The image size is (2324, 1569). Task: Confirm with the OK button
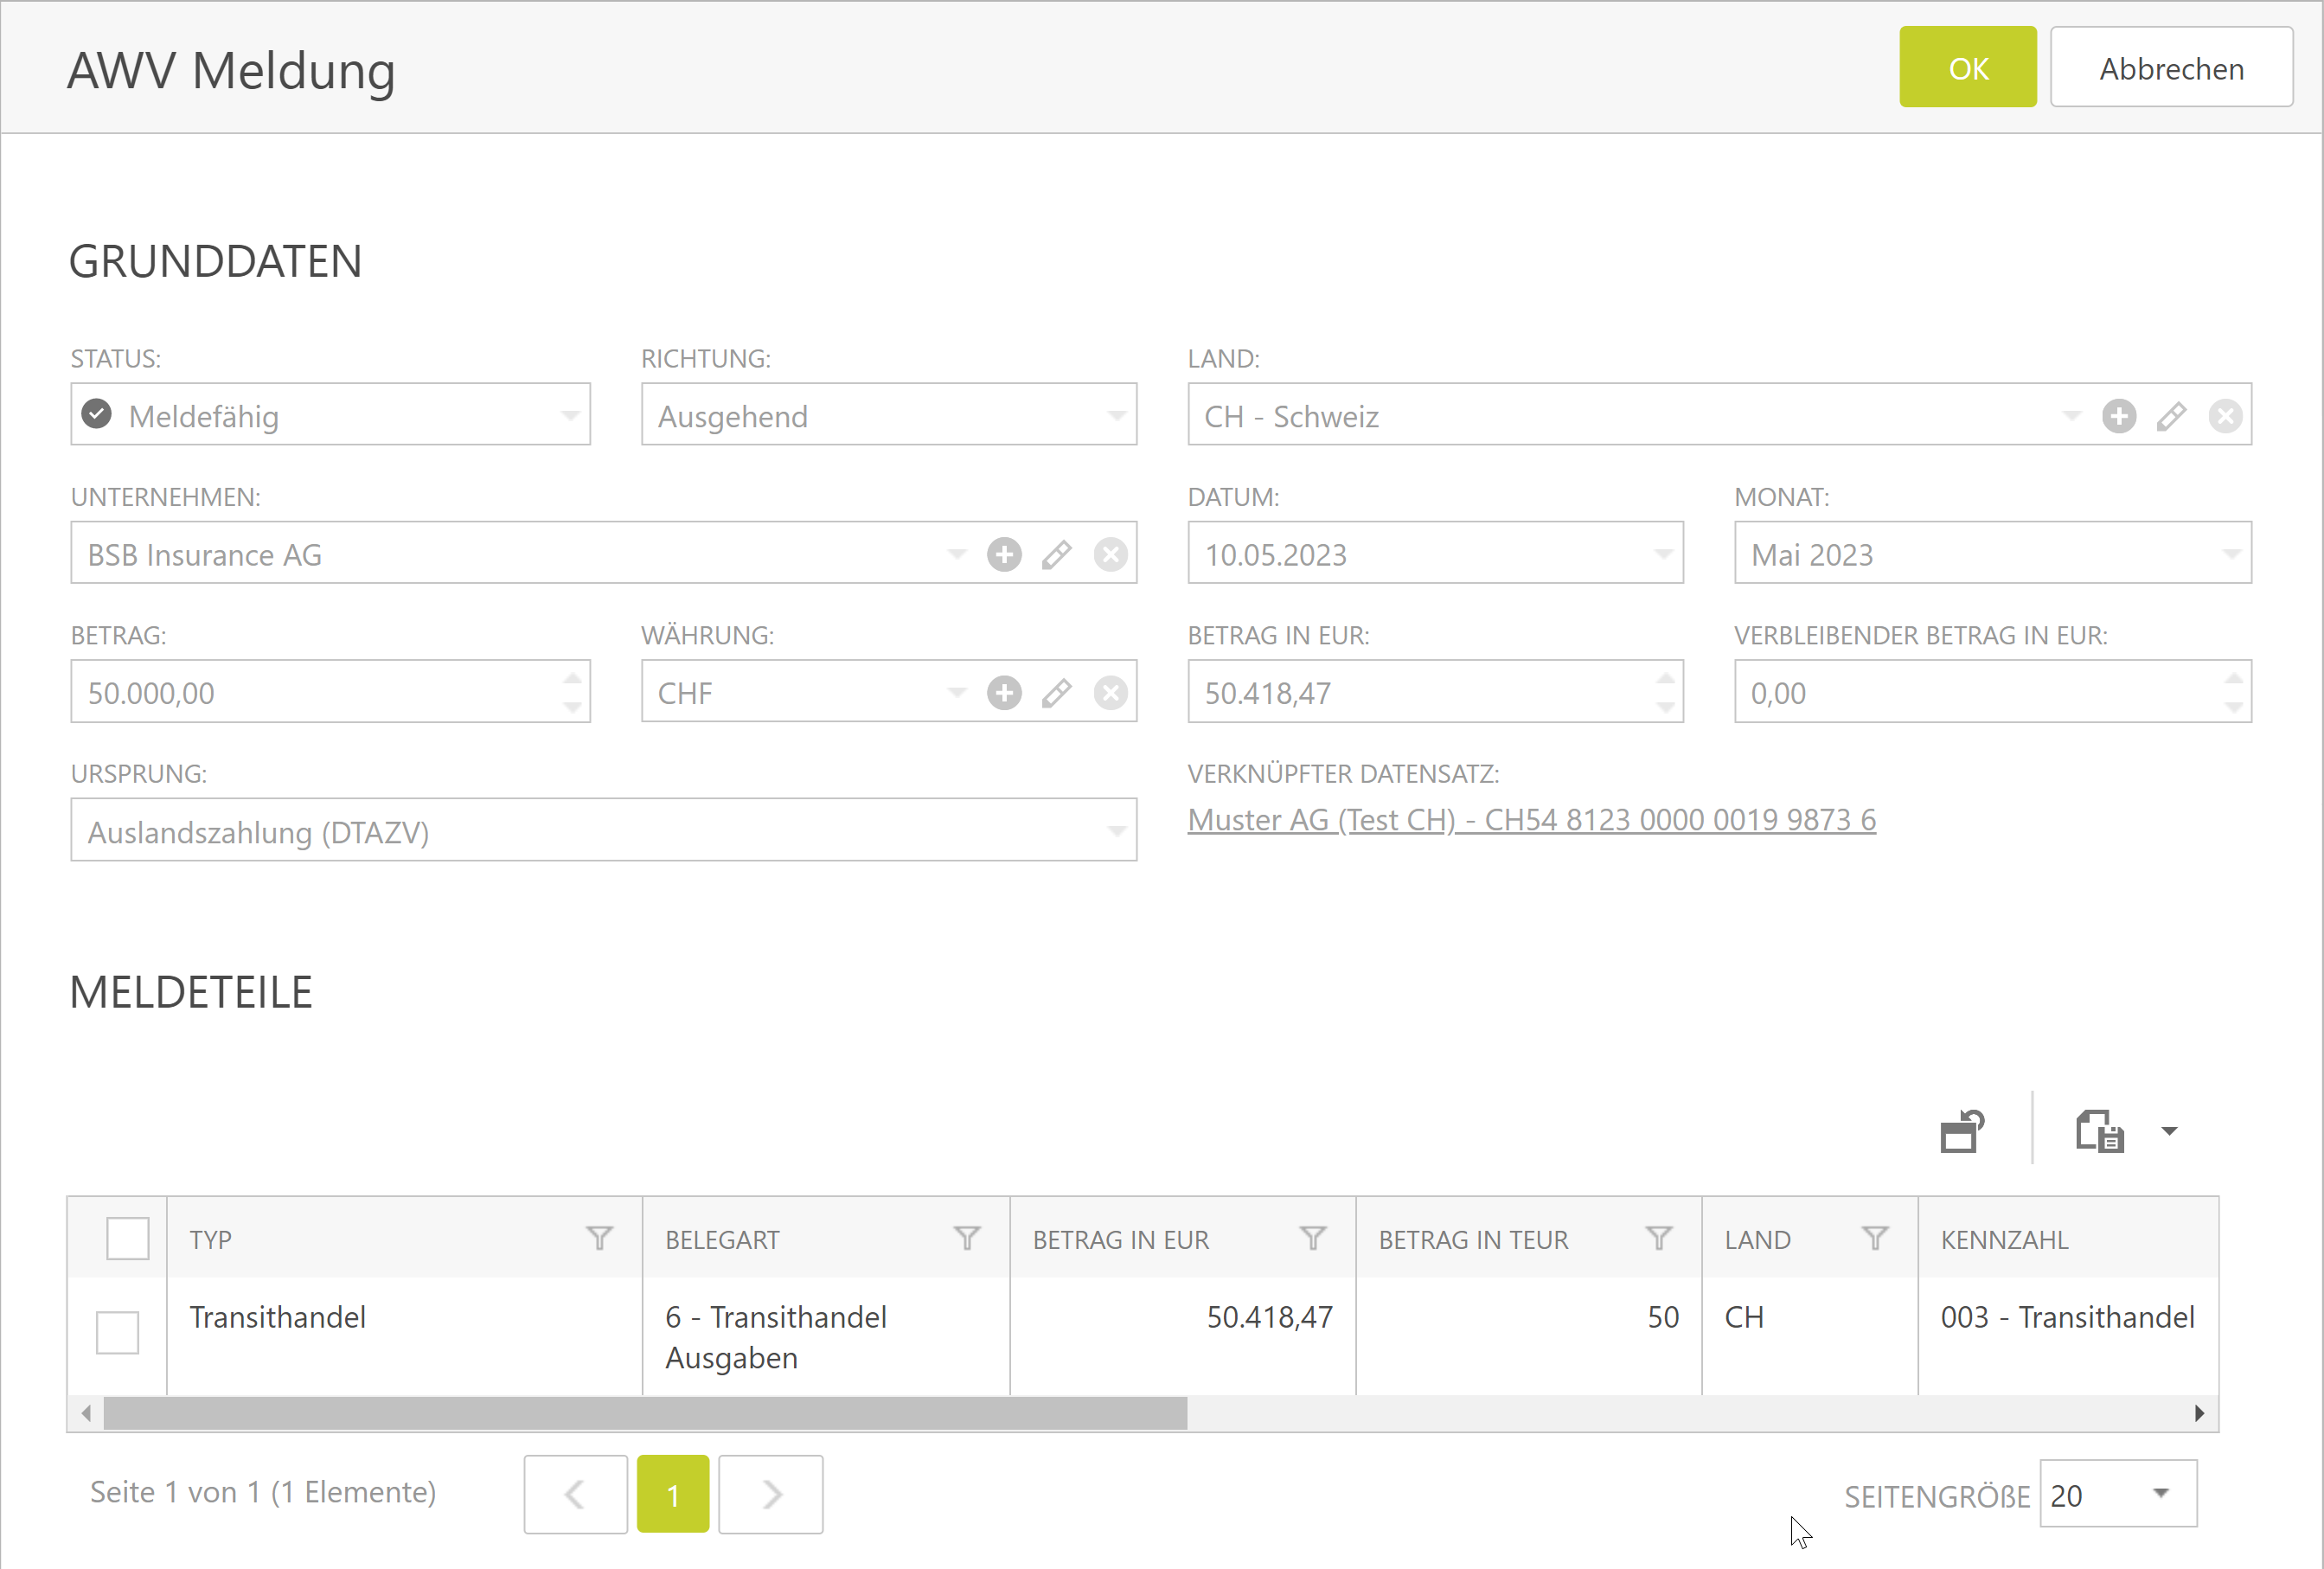click(1967, 68)
